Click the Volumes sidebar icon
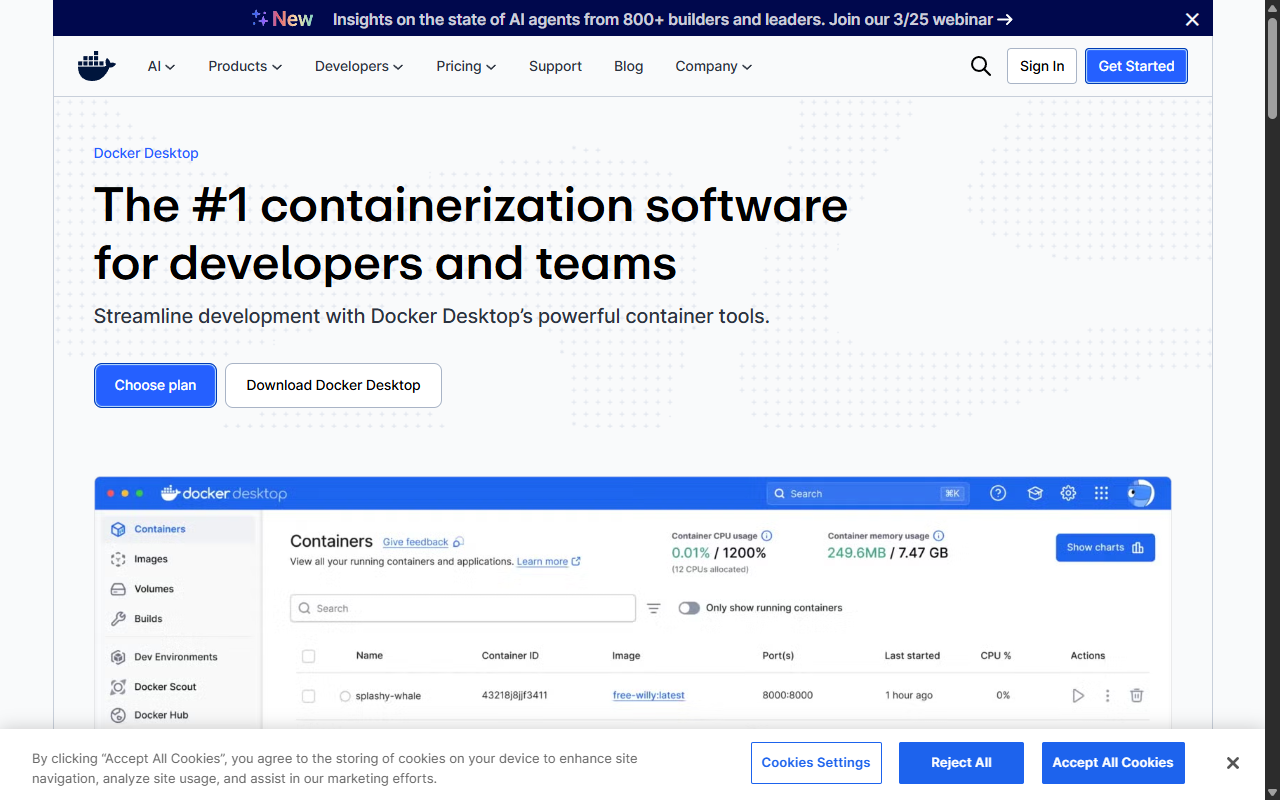 117,588
